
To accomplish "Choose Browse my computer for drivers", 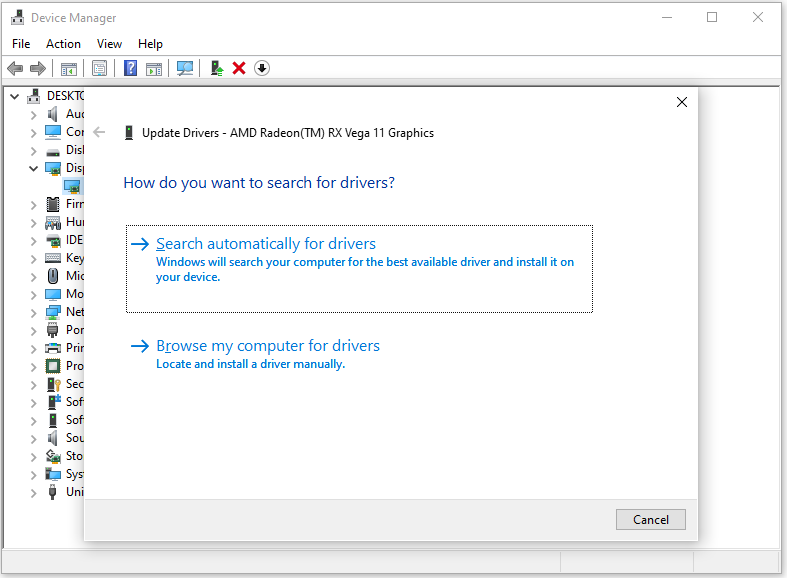I will coord(268,346).
